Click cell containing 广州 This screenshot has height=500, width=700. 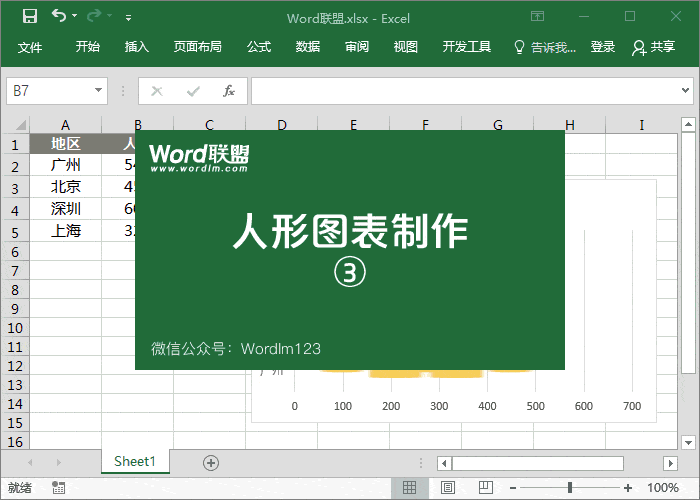tap(66, 165)
